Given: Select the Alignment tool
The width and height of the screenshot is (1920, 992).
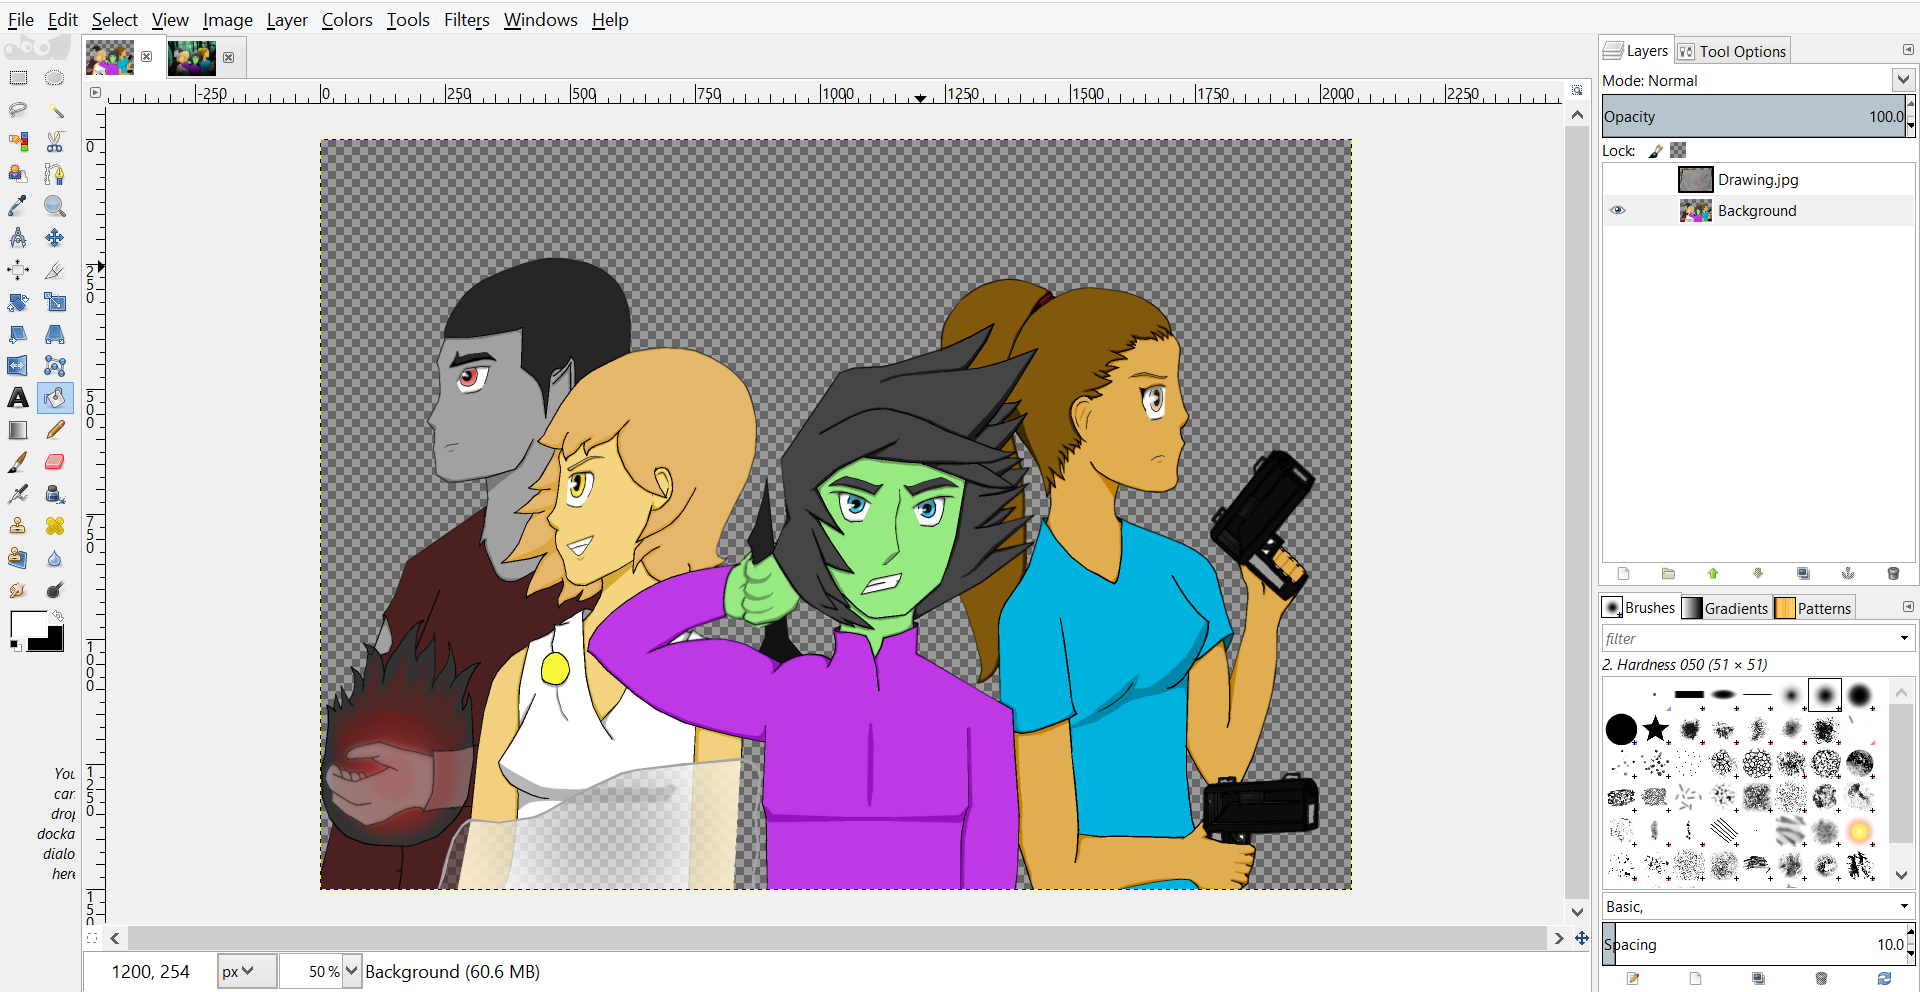Looking at the screenshot, I should pyautogui.click(x=18, y=270).
